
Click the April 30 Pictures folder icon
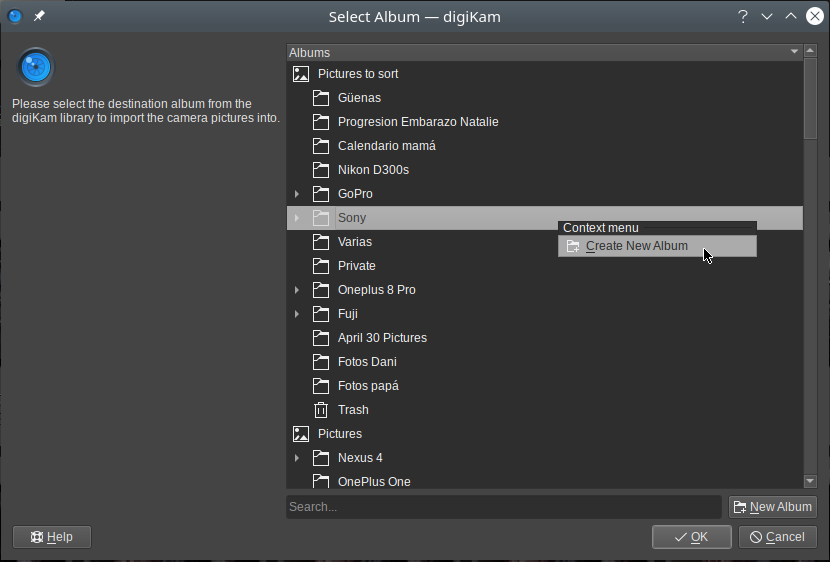[x=321, y=338]
